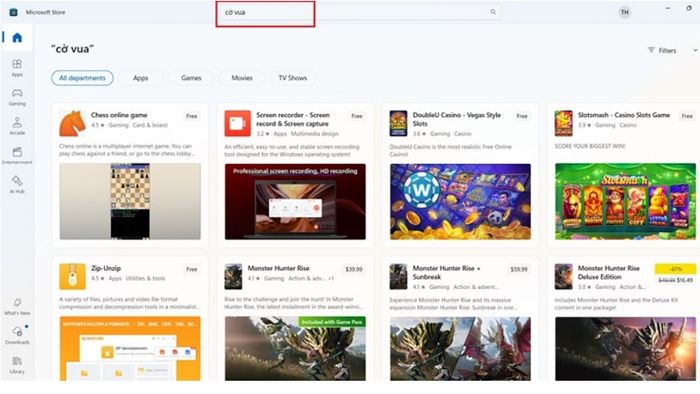The height and width of the screenshot is (394, 700).
Task: Click the search magnifier icon
Action: click(x=493, y=12)
